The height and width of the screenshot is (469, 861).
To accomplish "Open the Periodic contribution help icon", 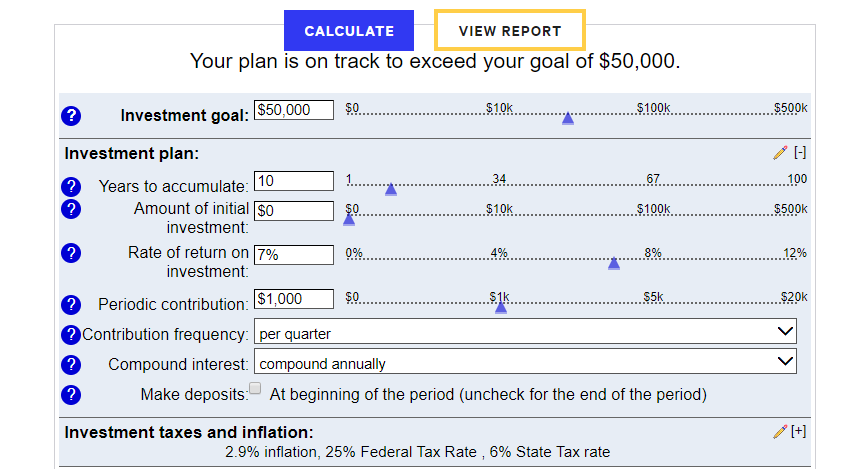I will [71, 304].
